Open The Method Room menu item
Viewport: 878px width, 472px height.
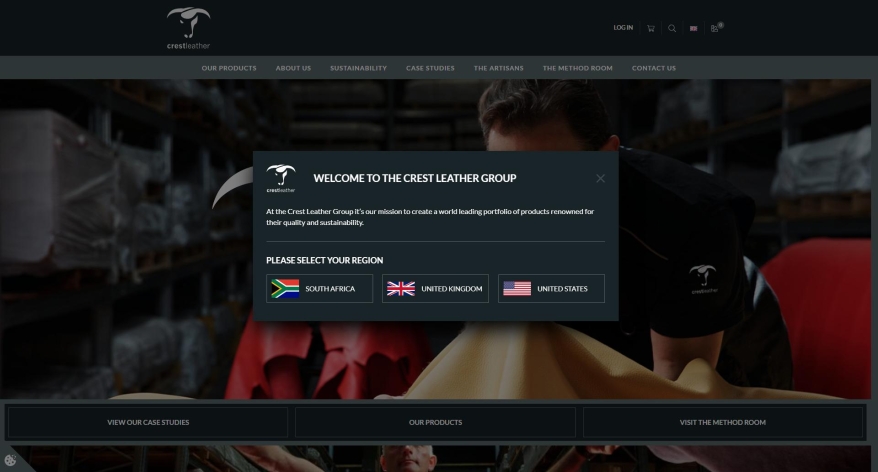point(577,68)
